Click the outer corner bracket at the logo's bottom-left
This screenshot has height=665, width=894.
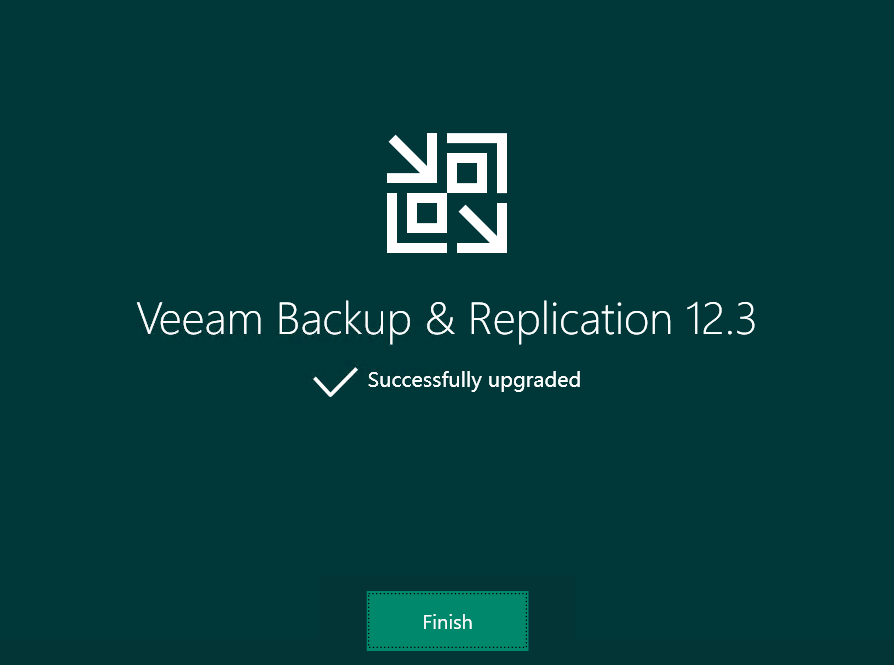point(397,242)
